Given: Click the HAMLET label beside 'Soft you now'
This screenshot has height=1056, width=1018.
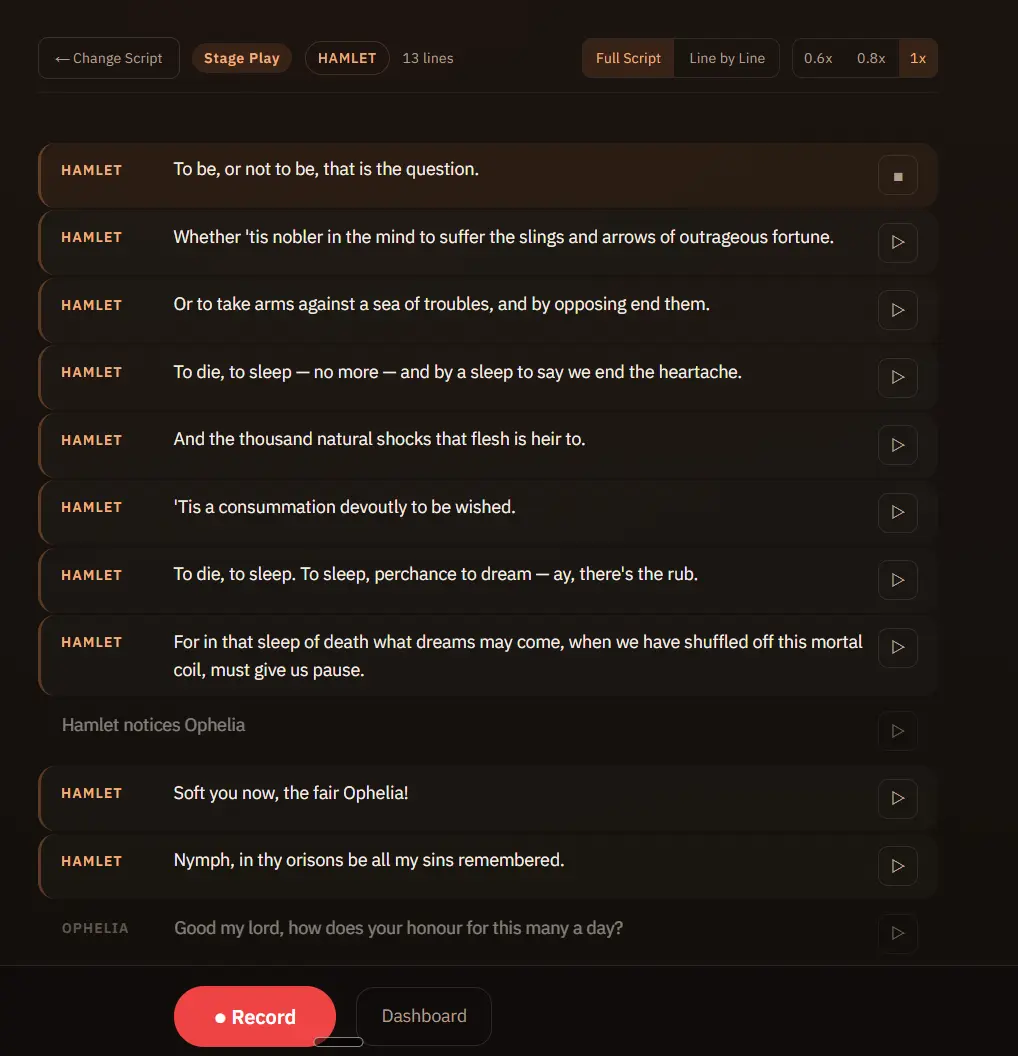Looking at the screenshot, I should tap(92, 793).
